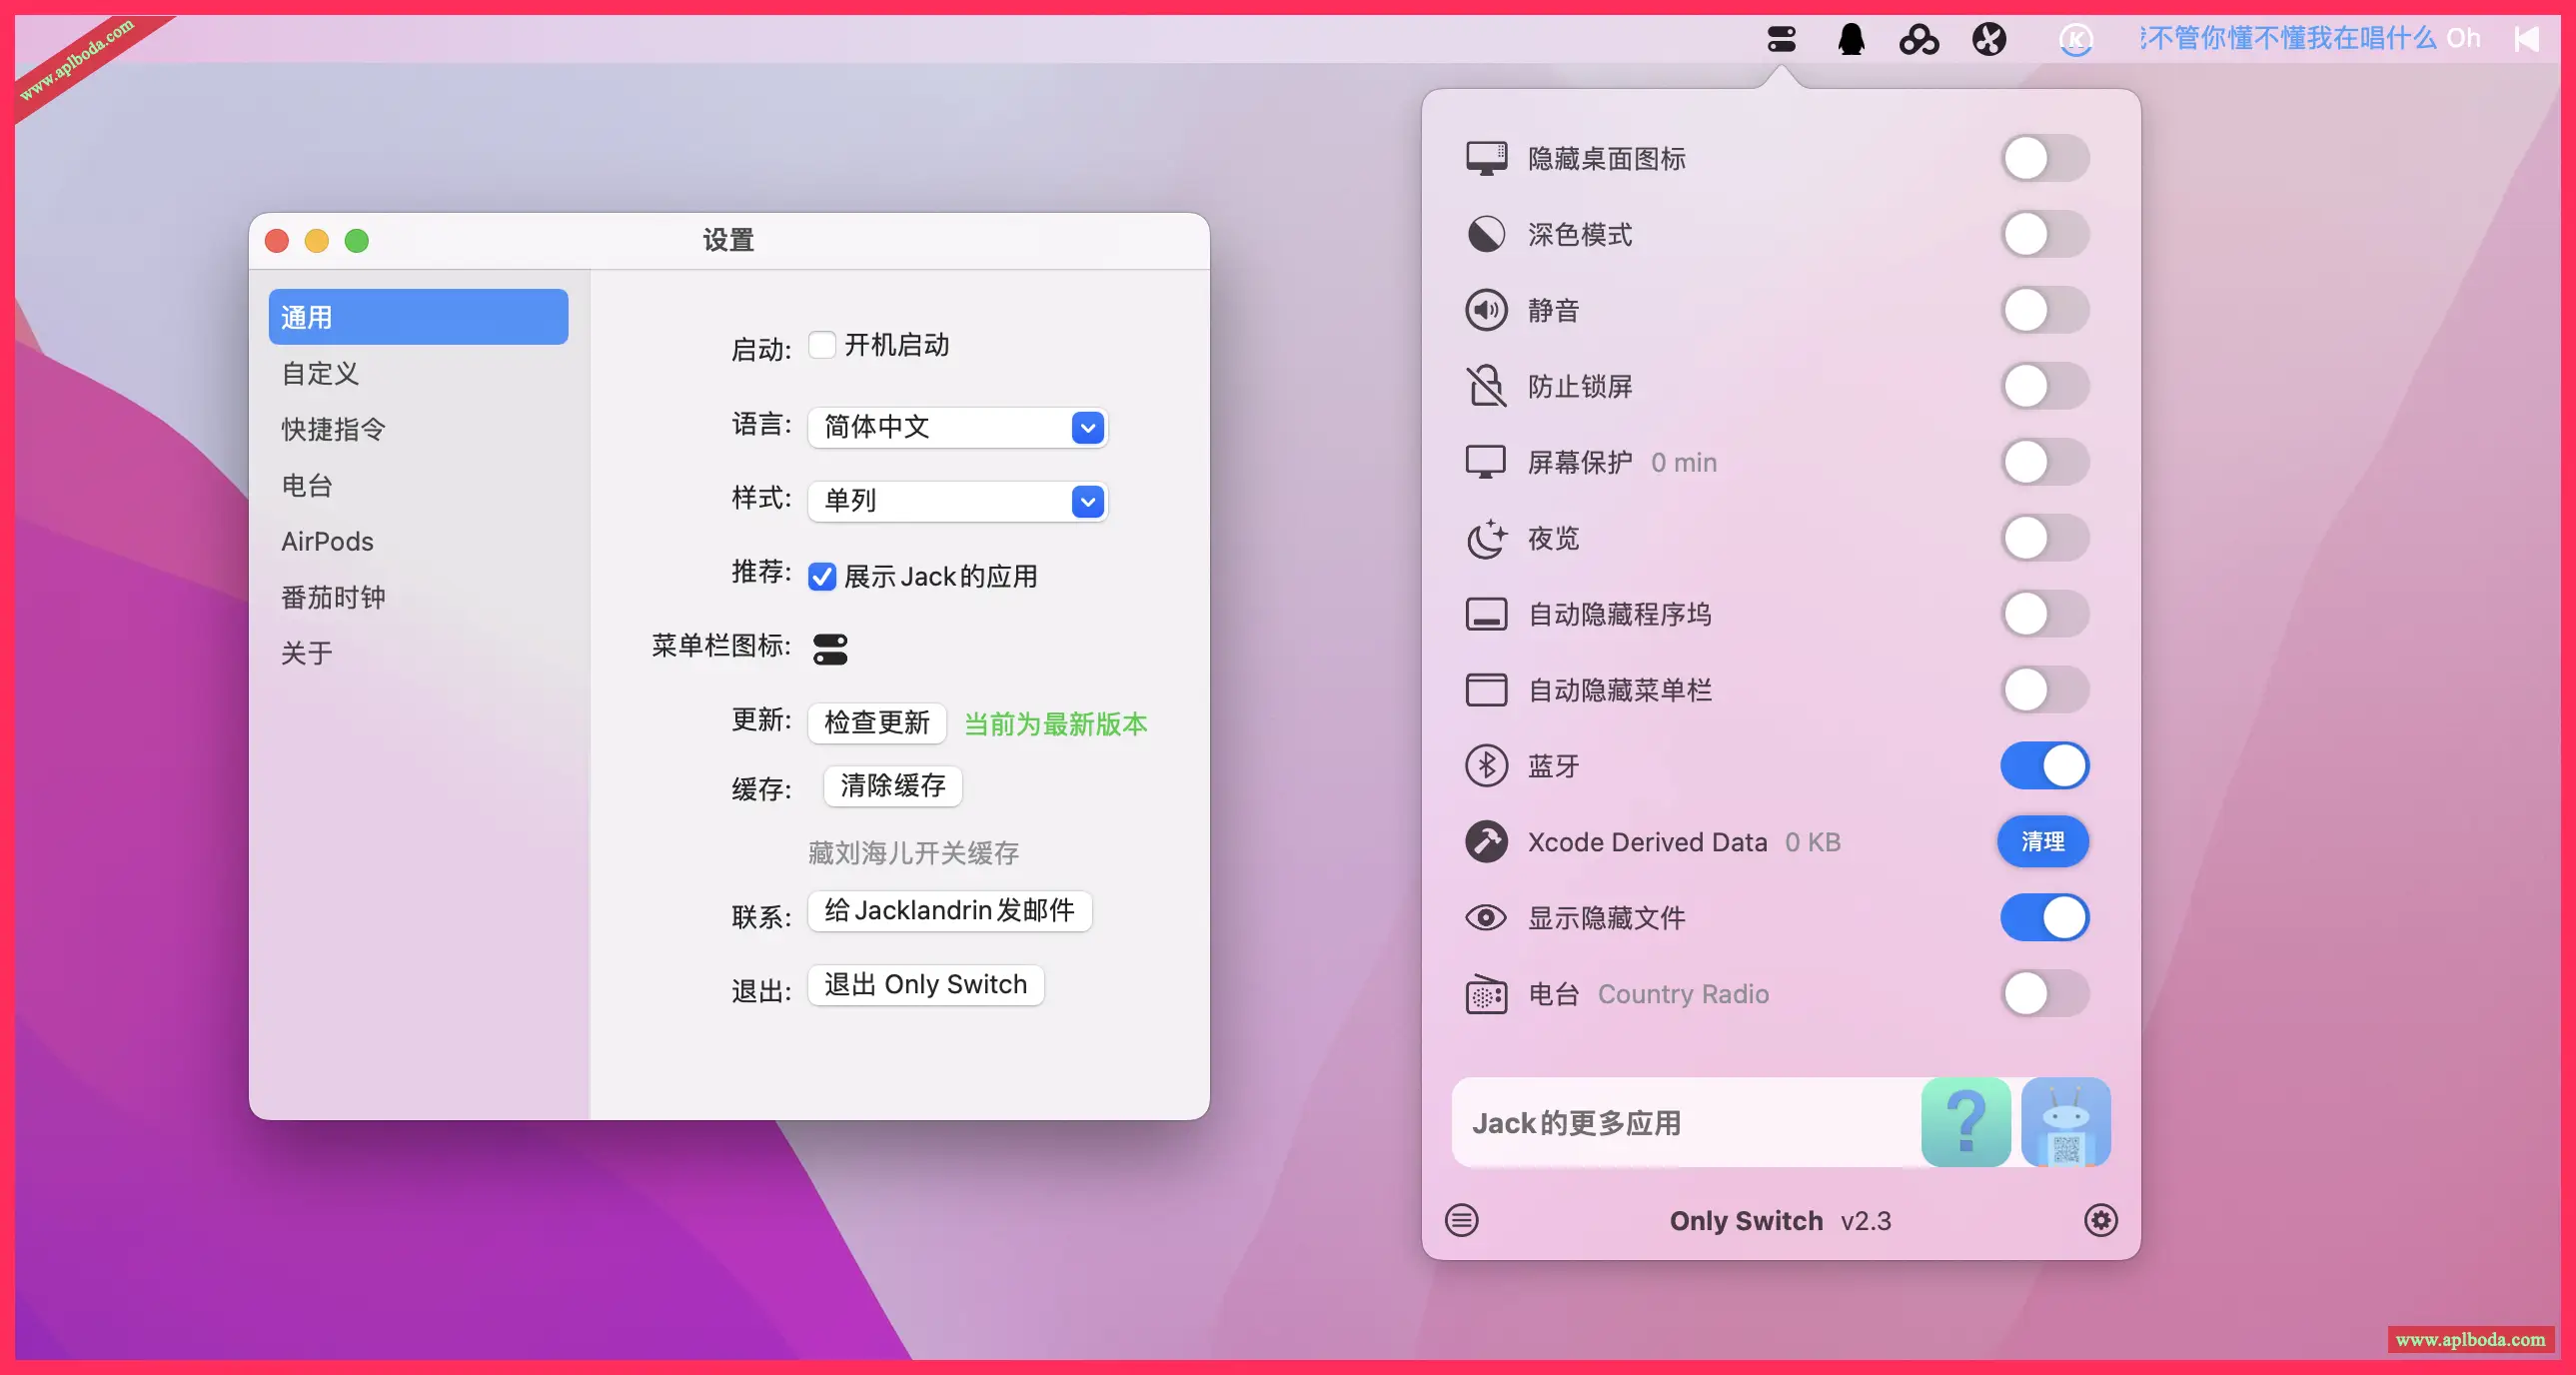Open the question mark app in Jack's apps
The image size is (2576, 1375).
pos(1966,1122)
